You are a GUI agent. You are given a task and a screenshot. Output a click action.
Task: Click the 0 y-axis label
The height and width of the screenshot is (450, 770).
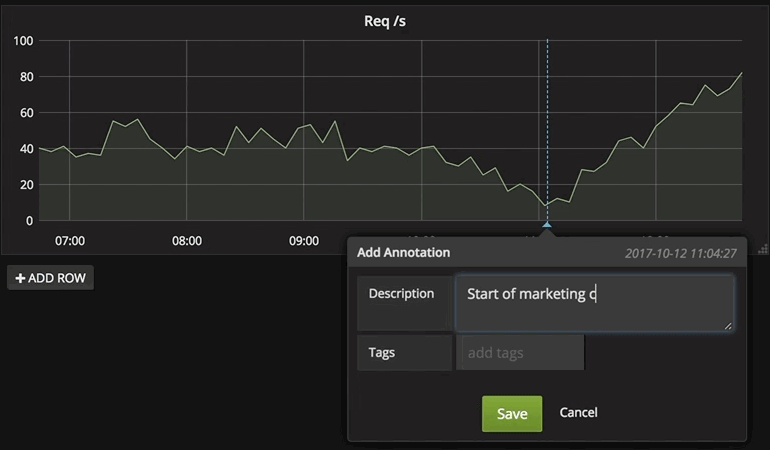point(29,221)
